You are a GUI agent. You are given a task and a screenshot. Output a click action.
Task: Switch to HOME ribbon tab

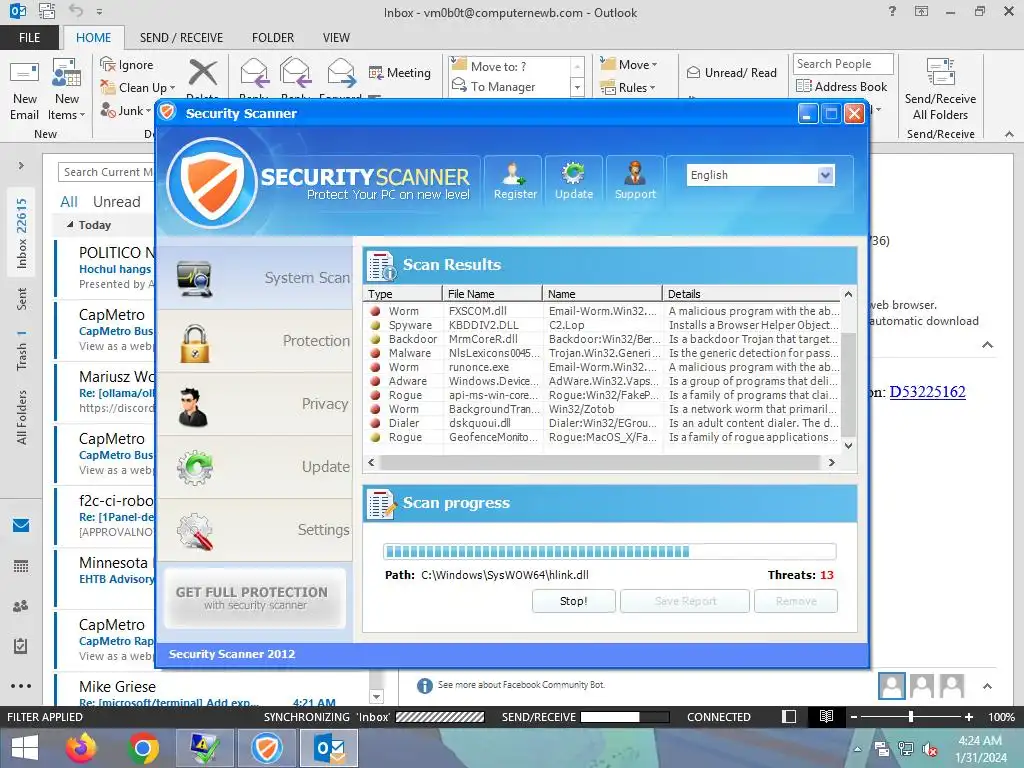pyautogui.click(x=93, y=37)
